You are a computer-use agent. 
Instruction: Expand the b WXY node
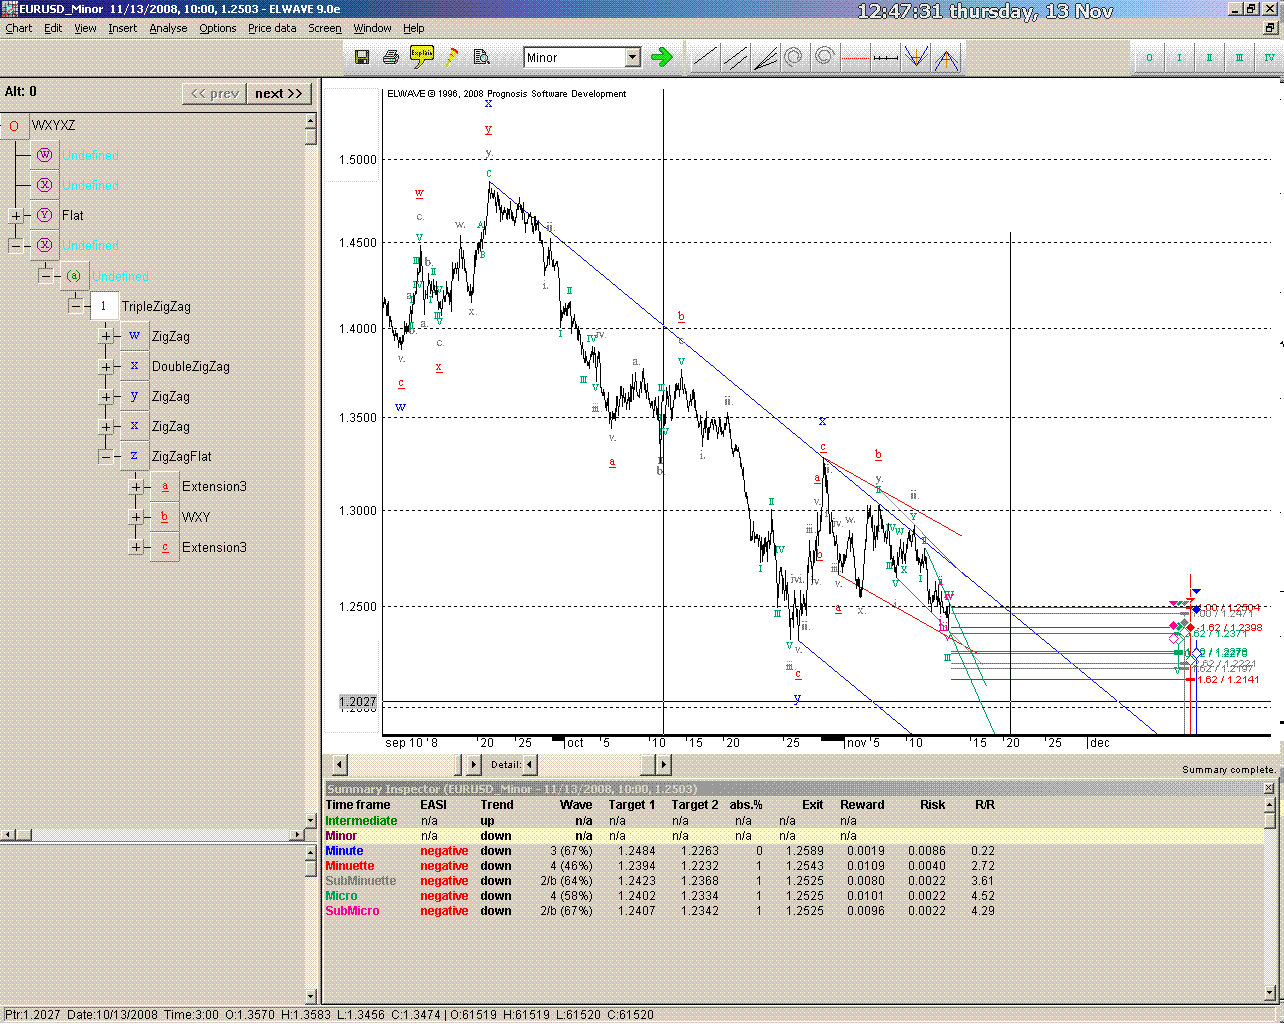pyautogui.click(x=136, y=517)
